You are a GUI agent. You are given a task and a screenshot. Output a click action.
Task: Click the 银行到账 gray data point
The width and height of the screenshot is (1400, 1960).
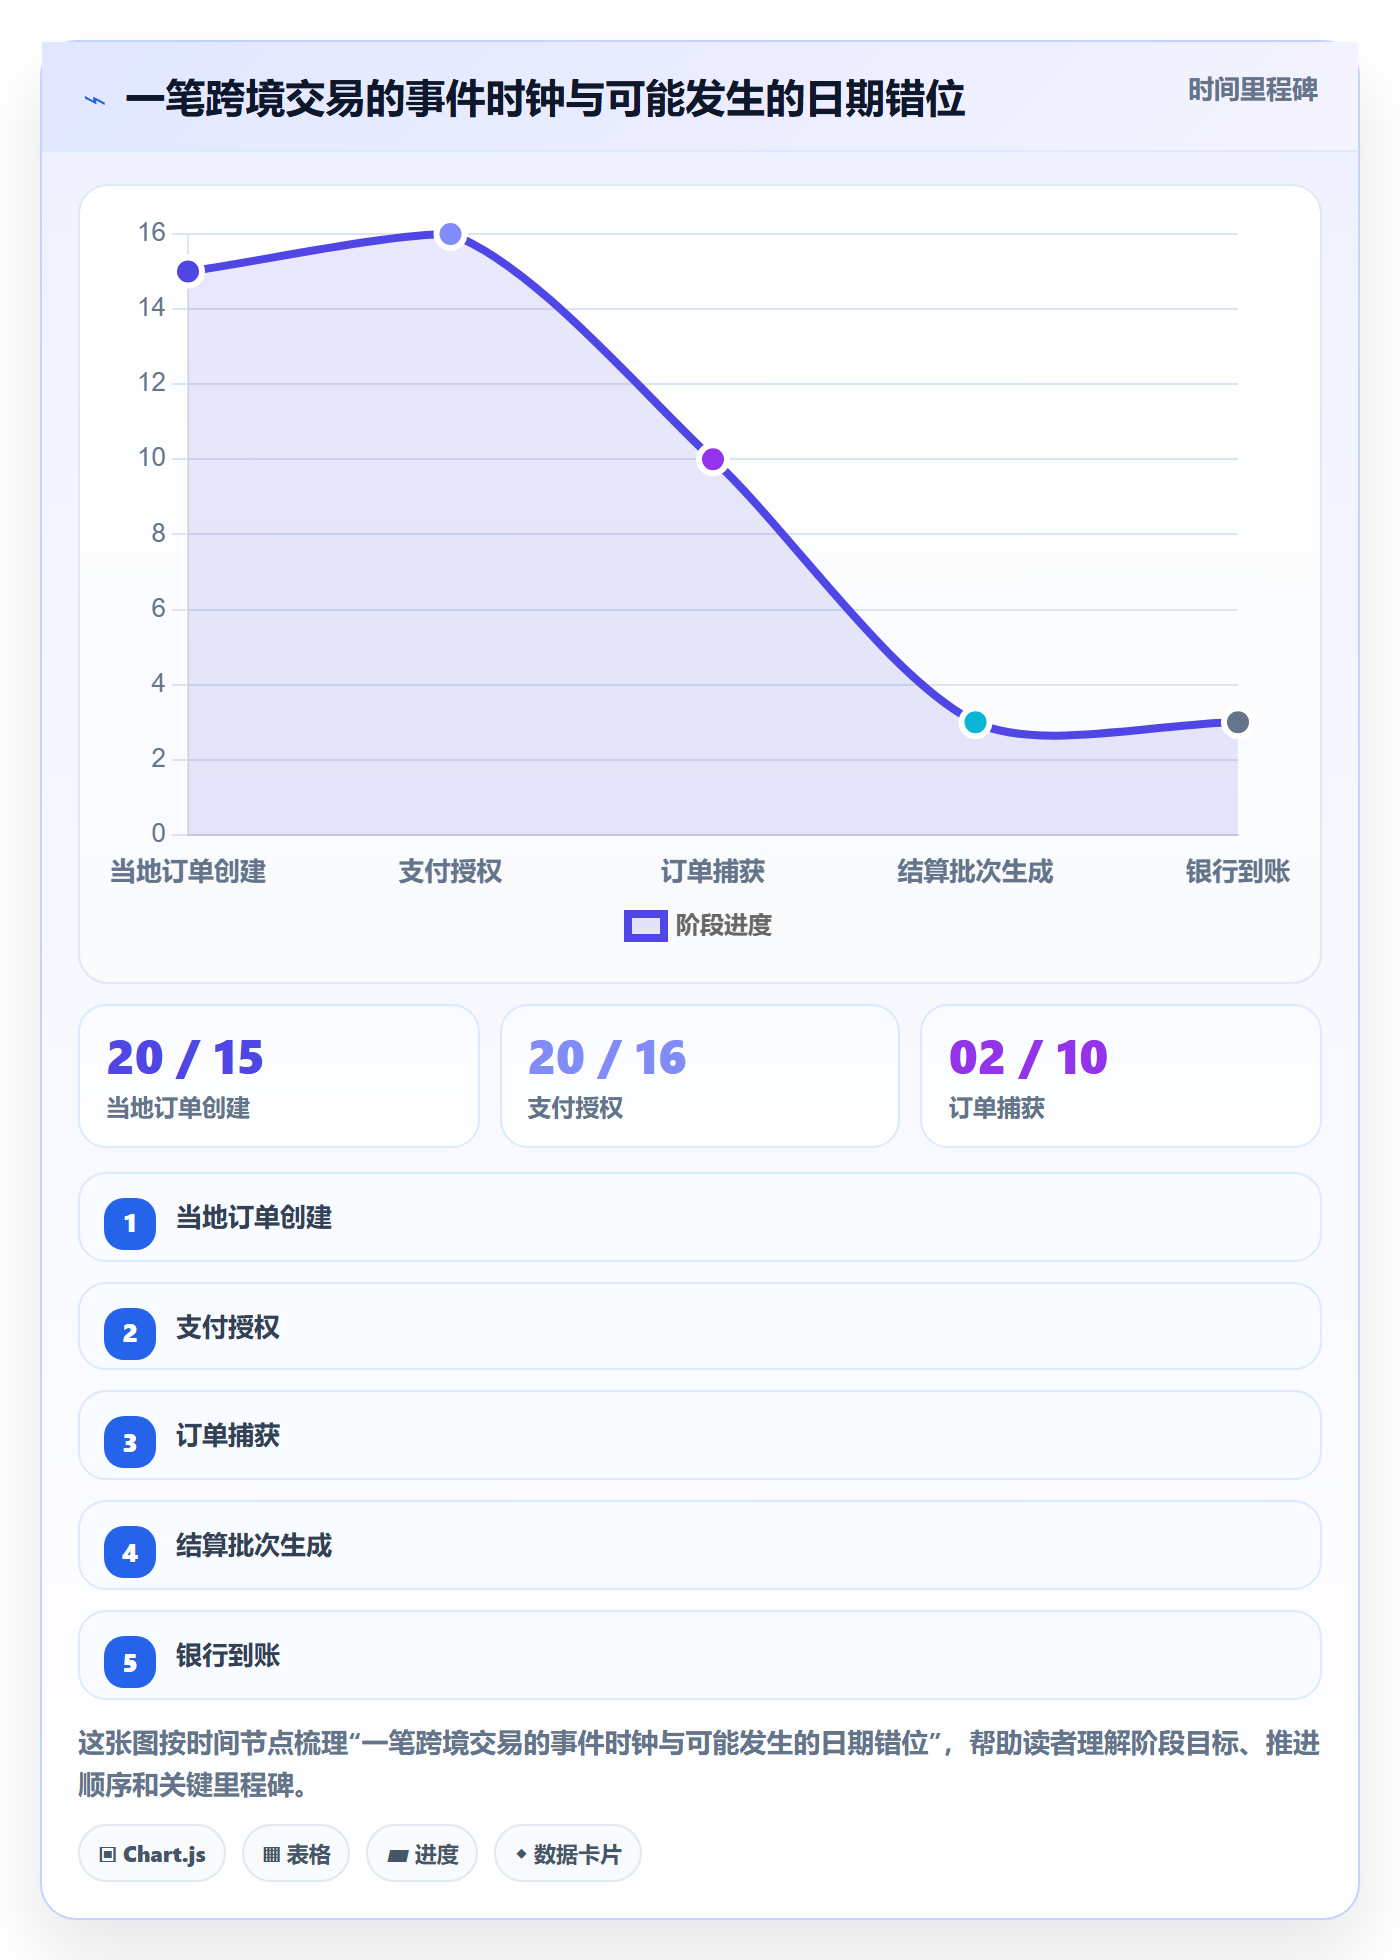1238,722
